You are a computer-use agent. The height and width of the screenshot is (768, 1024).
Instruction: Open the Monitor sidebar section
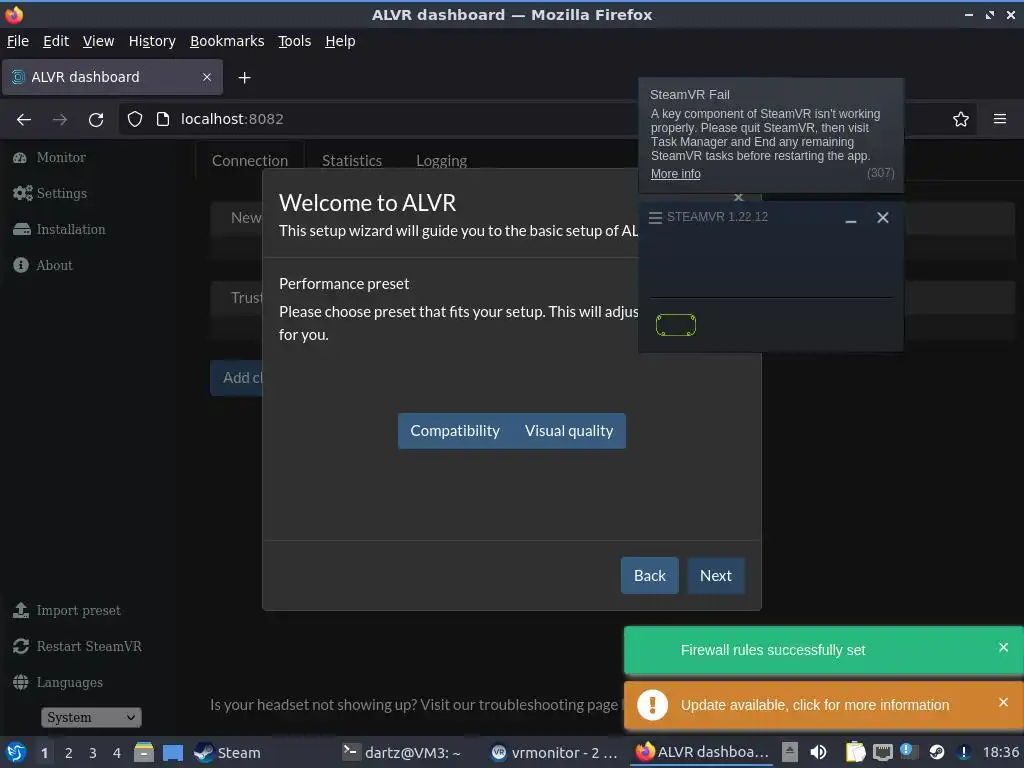[x=50, y=157]
